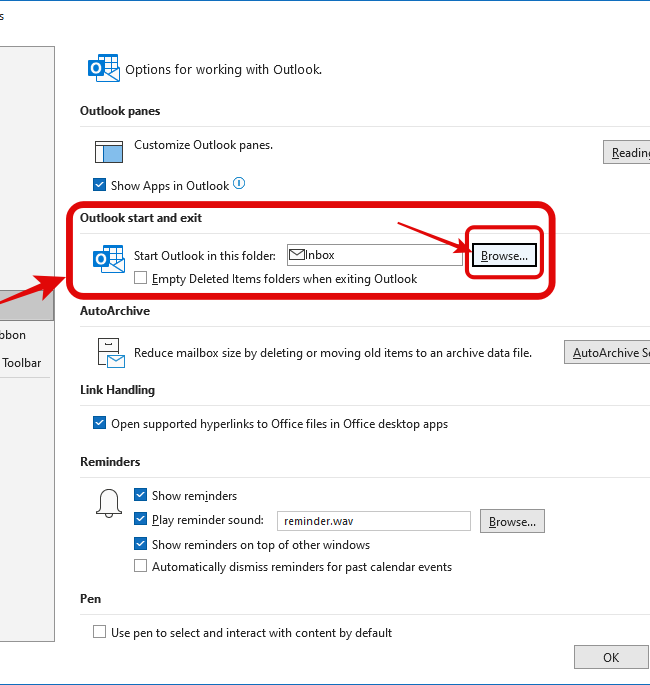Click the Outlook icon in start and exit section
Image resolution: width=650 pixels, height=685 pixels.
[x=109, y=259]
